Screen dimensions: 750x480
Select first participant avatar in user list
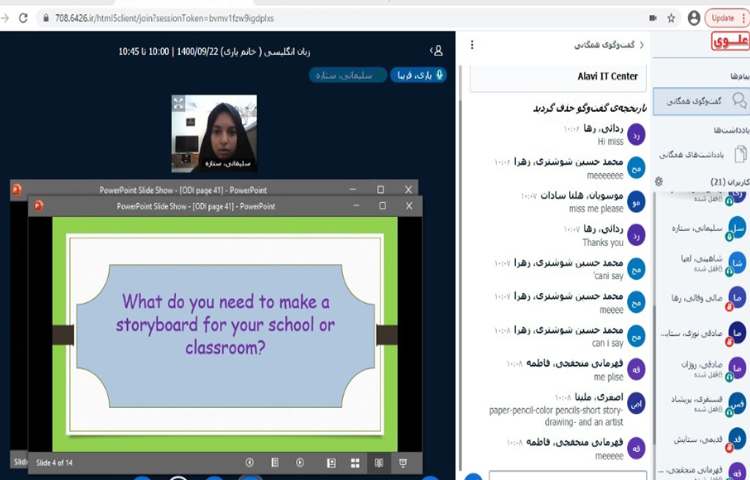click(736, 196)
